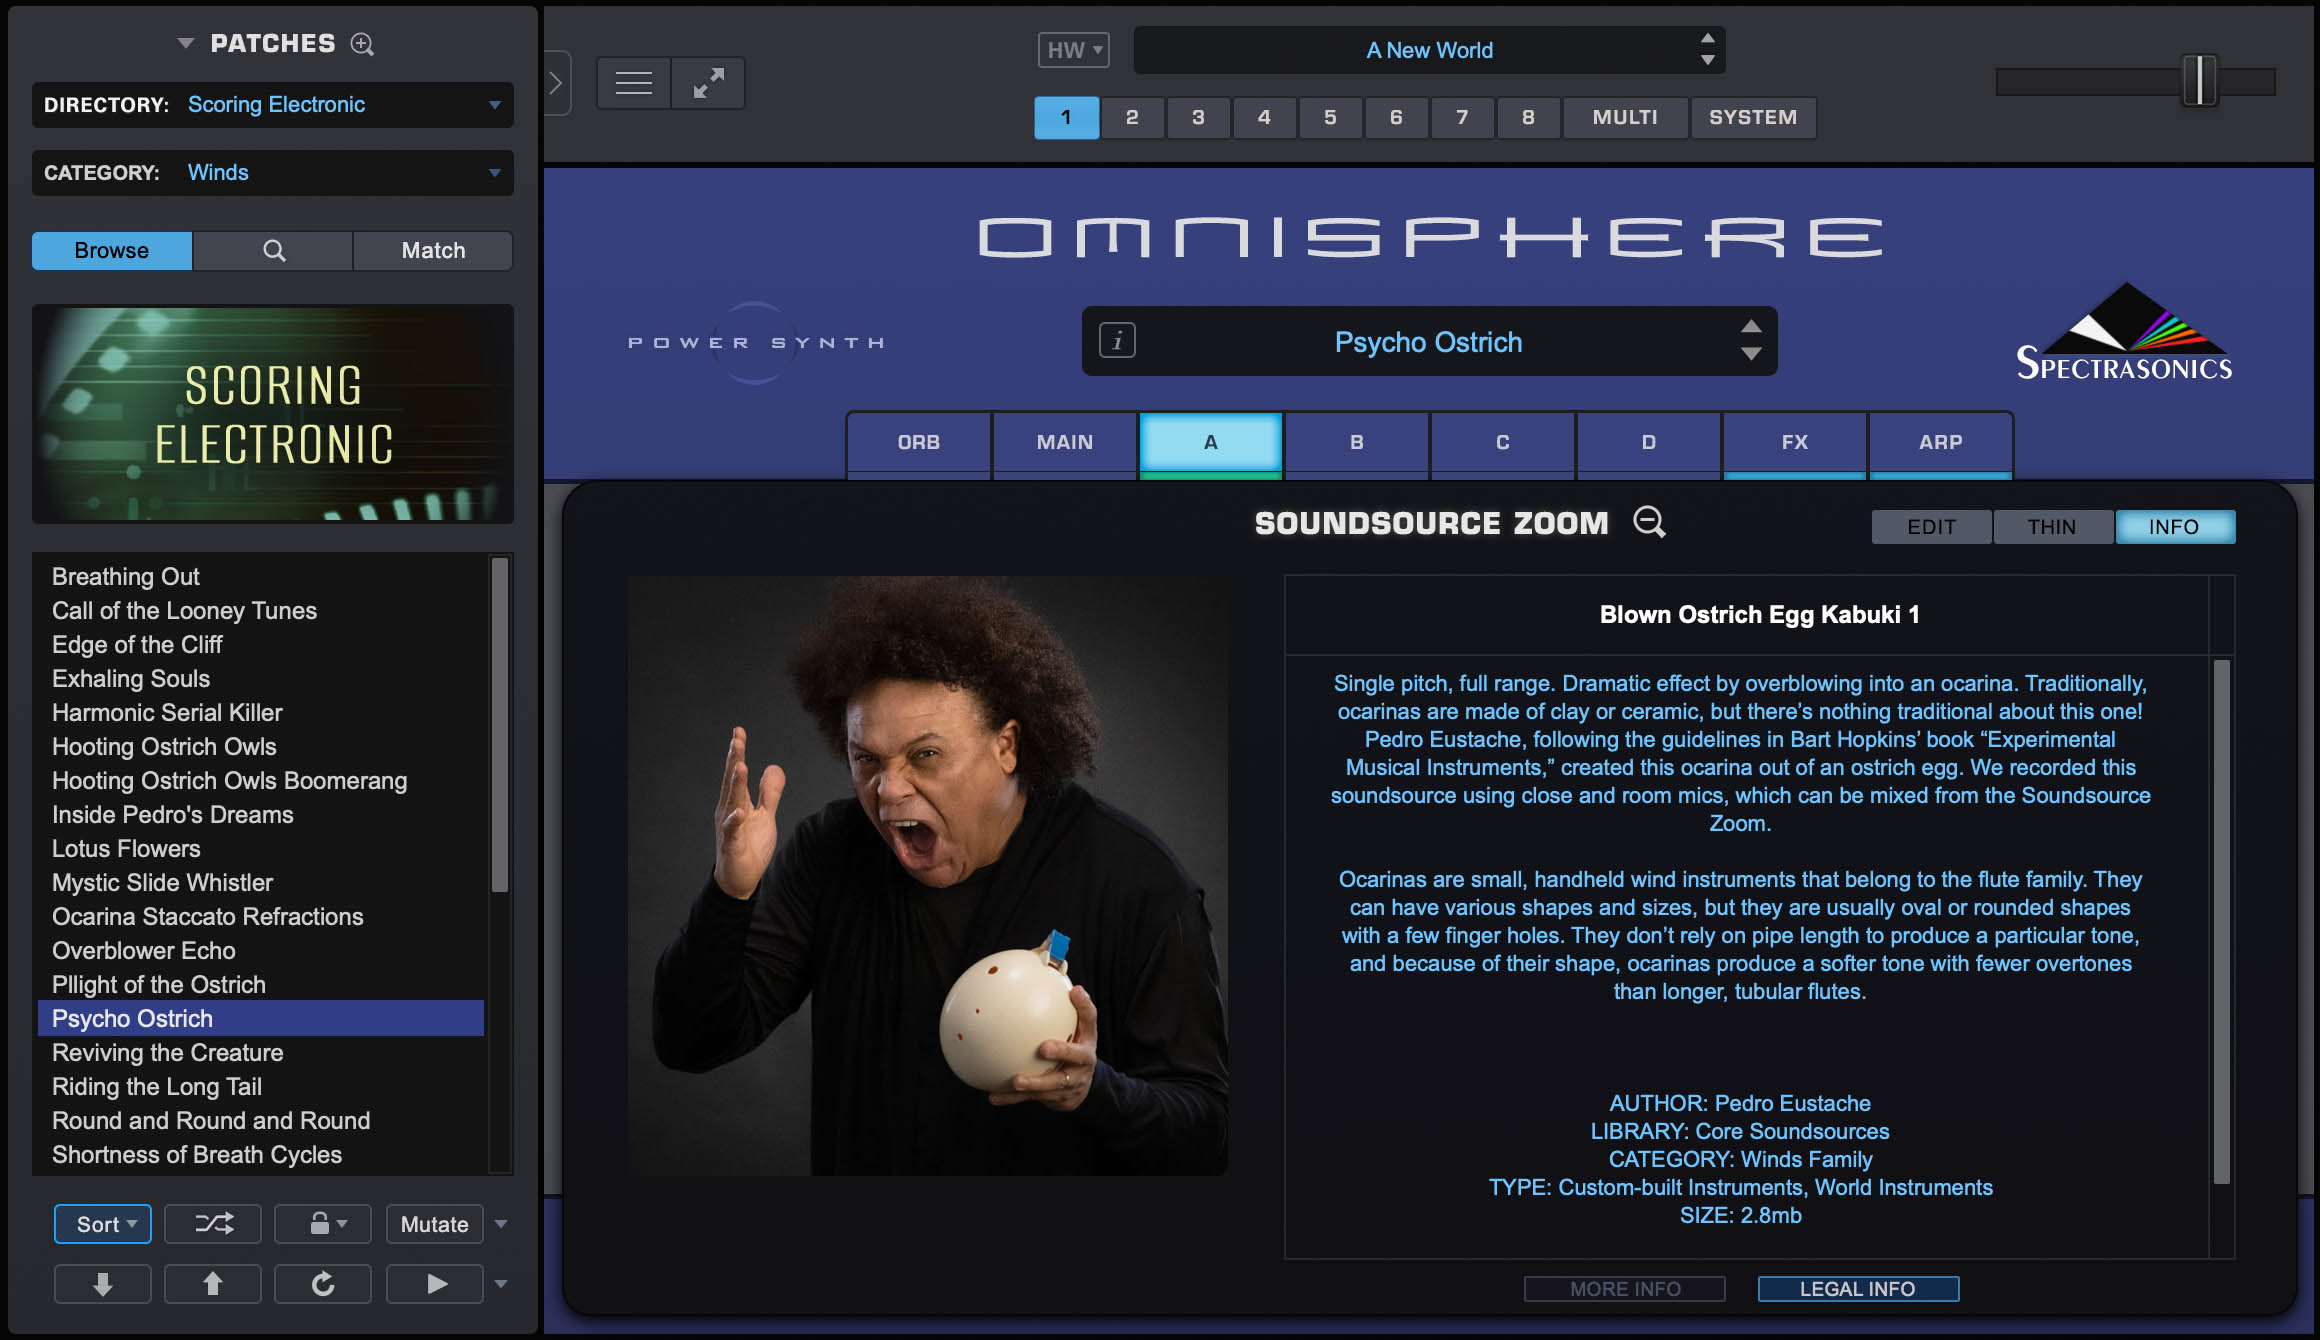Image resolution: width=2320 pixels, height=1340 pixels.
Task: Select the Match browsing mode
Action: tap(432, 250)
